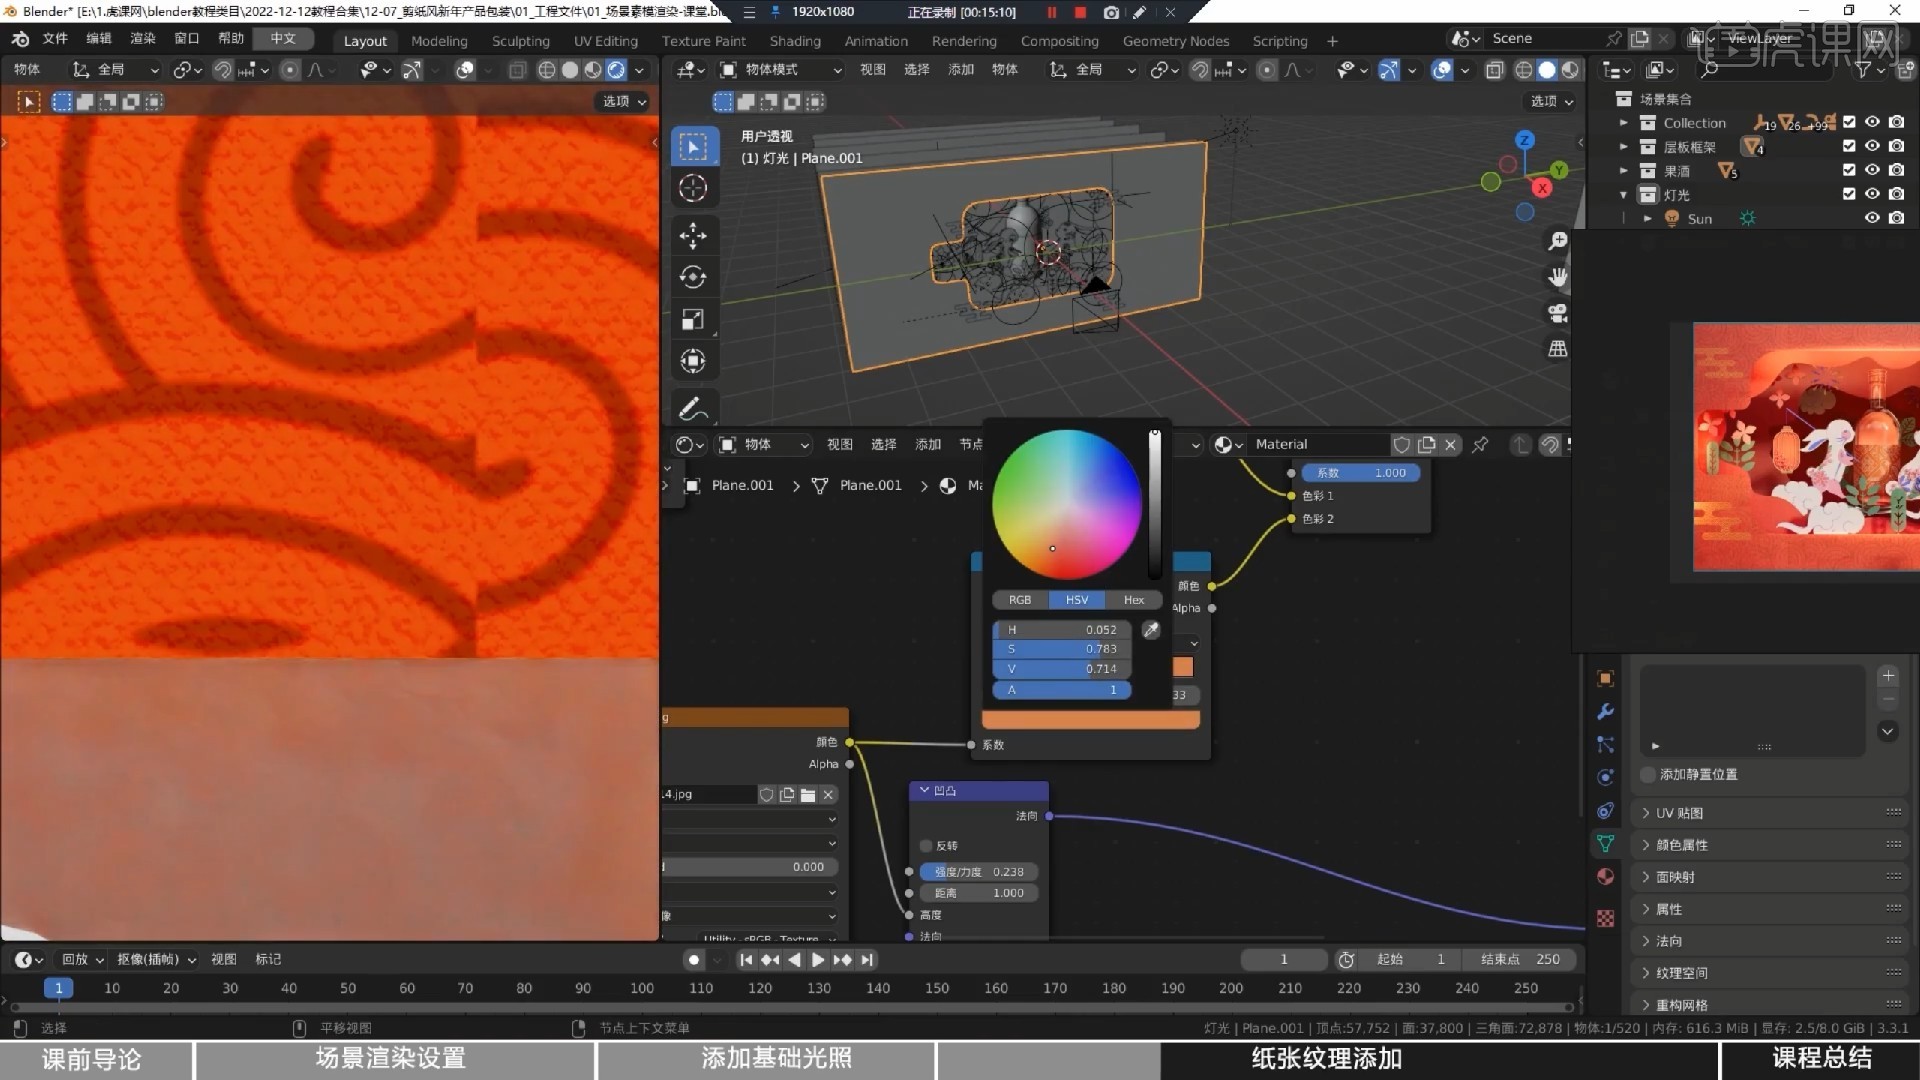1920x1080 pixels.
Task: Unlink the Material datablock X icon
Action: pos(1450,445)
